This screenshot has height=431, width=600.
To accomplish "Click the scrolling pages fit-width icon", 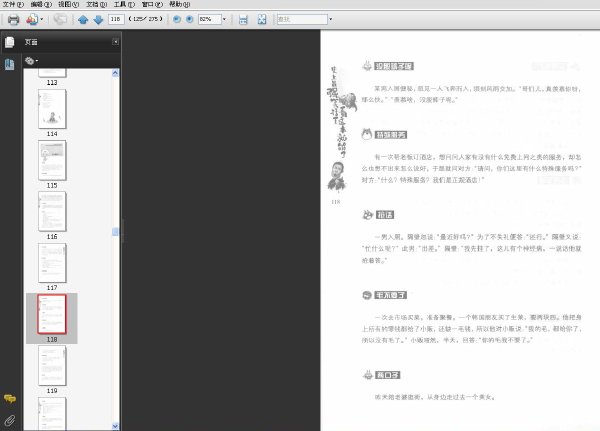I will (x=243, y=20).
